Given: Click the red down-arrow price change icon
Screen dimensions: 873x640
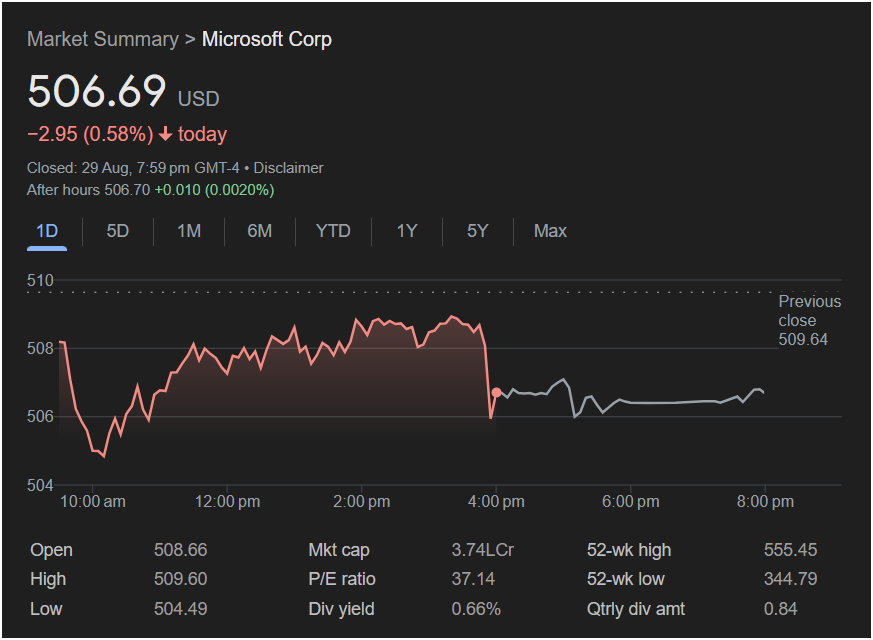Looking at the screenshot, I should [166, 134].
